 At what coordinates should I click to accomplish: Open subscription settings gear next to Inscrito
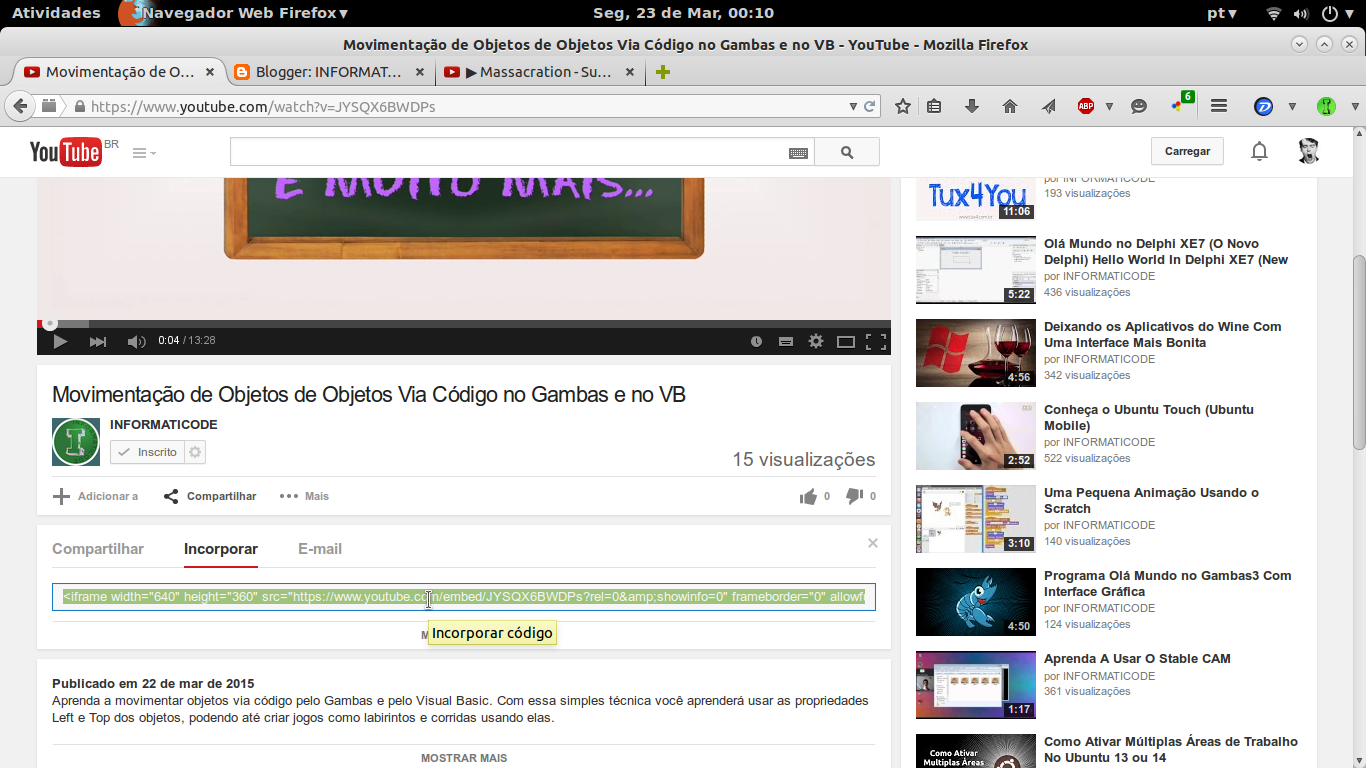click(195, 452)
